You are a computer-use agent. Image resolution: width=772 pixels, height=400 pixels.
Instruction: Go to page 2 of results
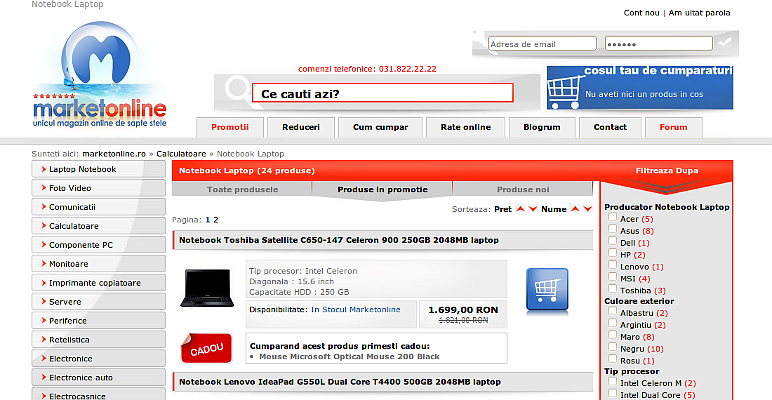point(216,220)
